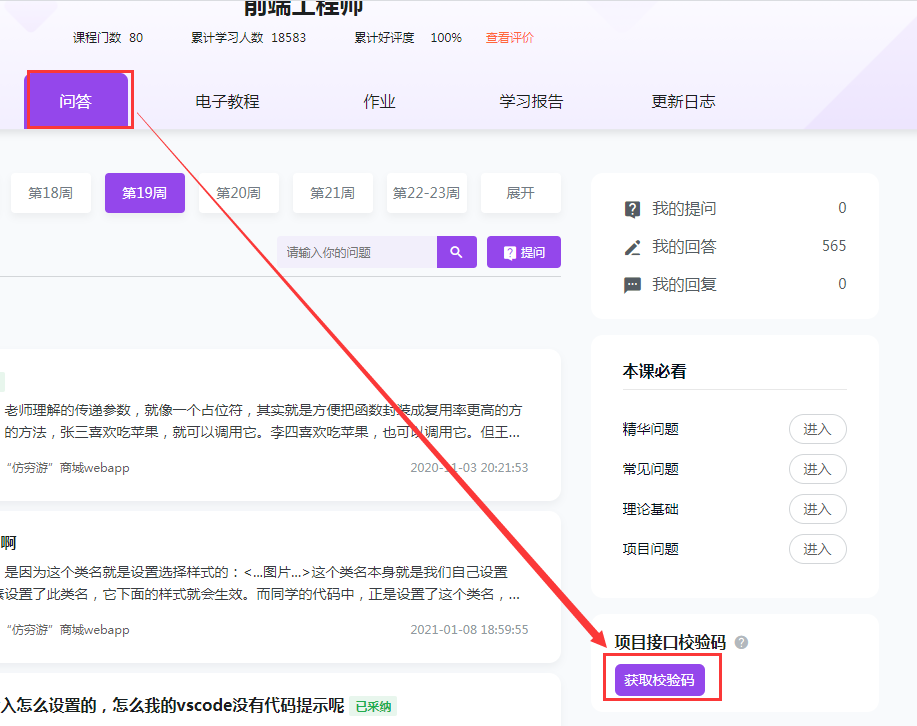
Task: Switch to the 电子教程 tab
Action: click(227, 101)
